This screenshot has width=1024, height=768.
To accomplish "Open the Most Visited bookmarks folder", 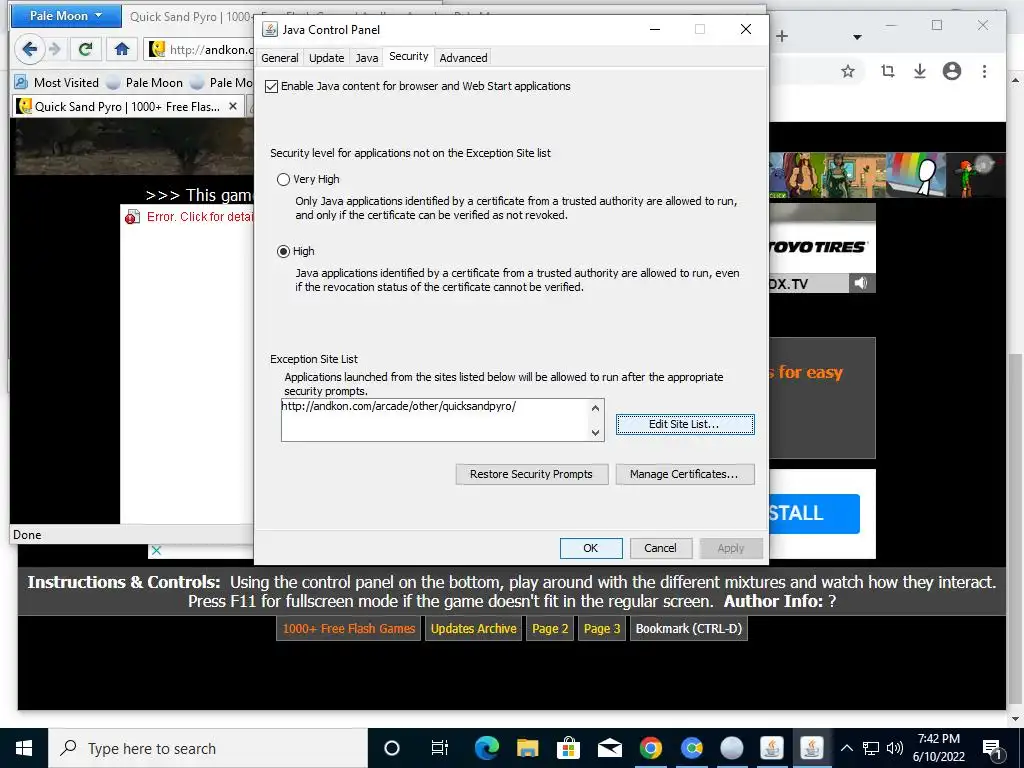I will coord(57,83).
